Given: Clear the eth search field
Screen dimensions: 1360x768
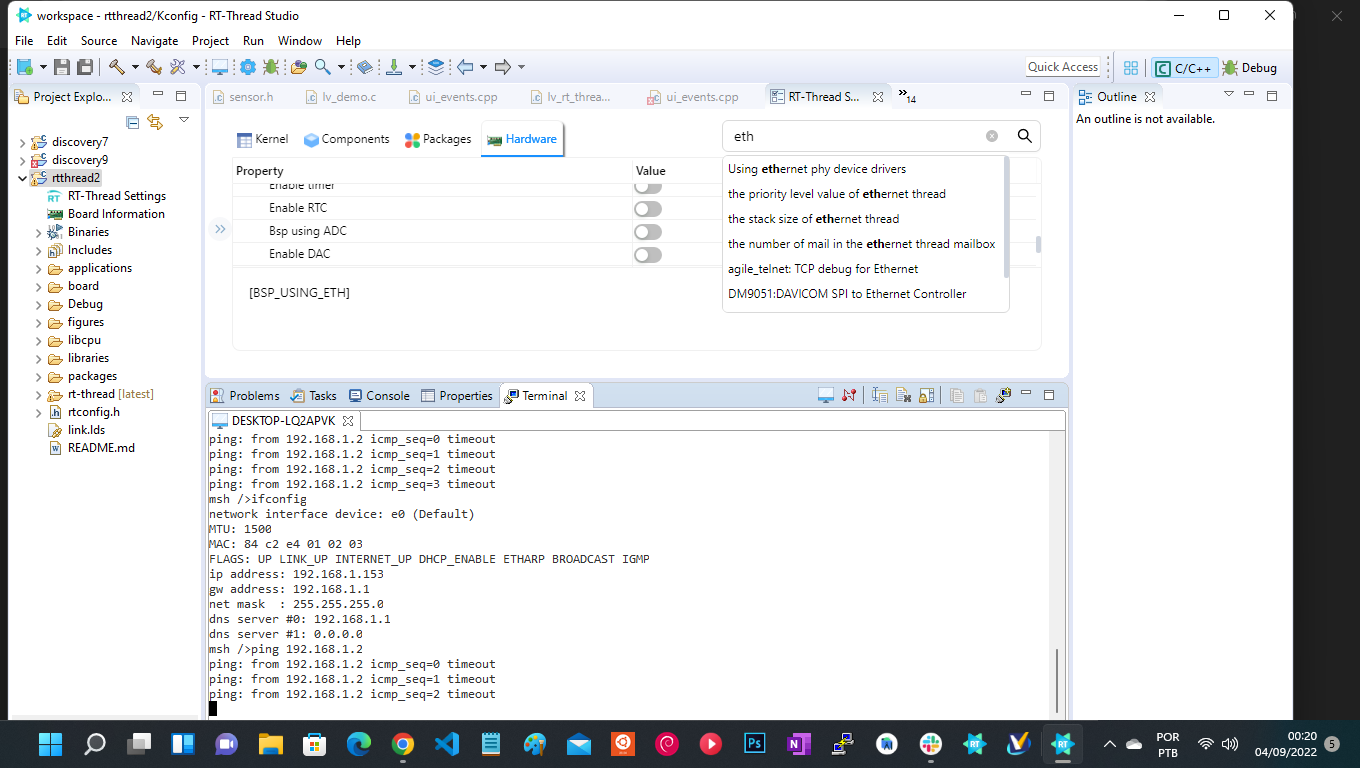Looking at the screenshot, I should (x=991, y=136).
